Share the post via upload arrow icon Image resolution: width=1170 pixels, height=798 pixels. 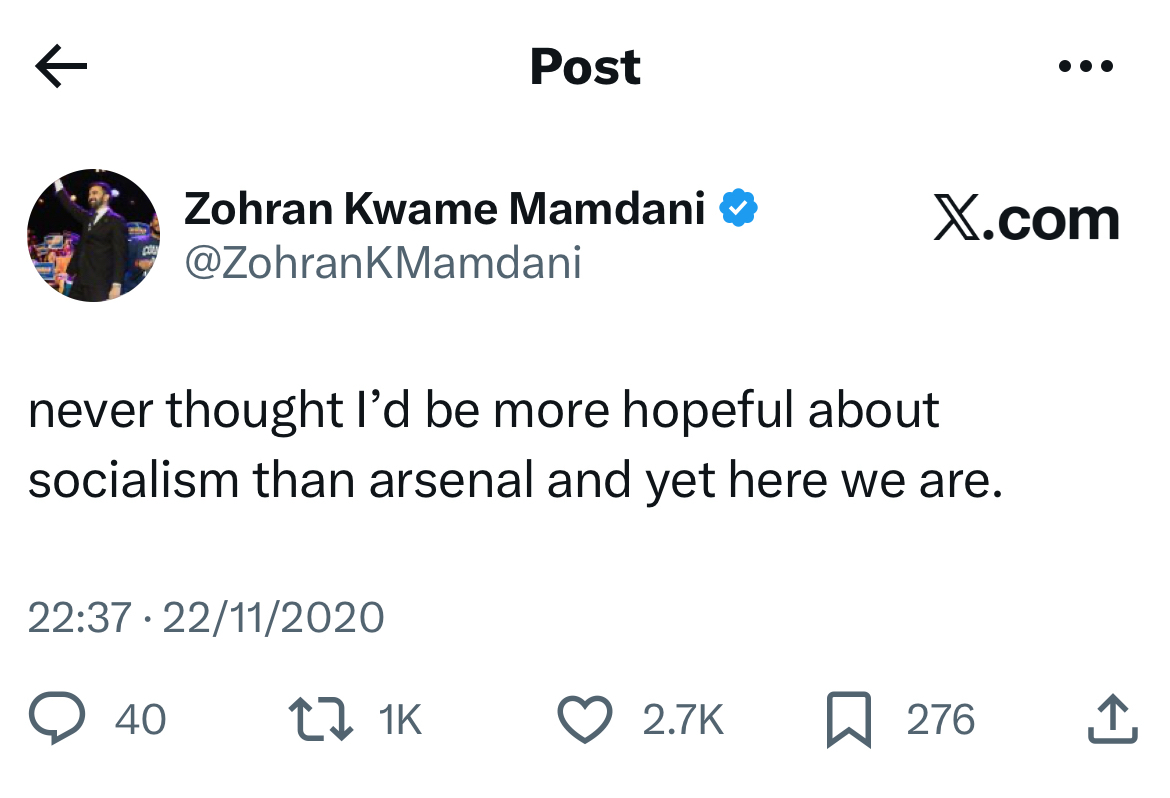tap(1112, 720)
